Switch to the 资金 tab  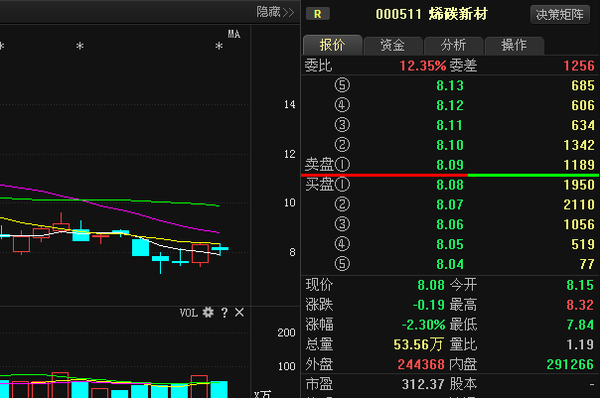tap(393, 46)
